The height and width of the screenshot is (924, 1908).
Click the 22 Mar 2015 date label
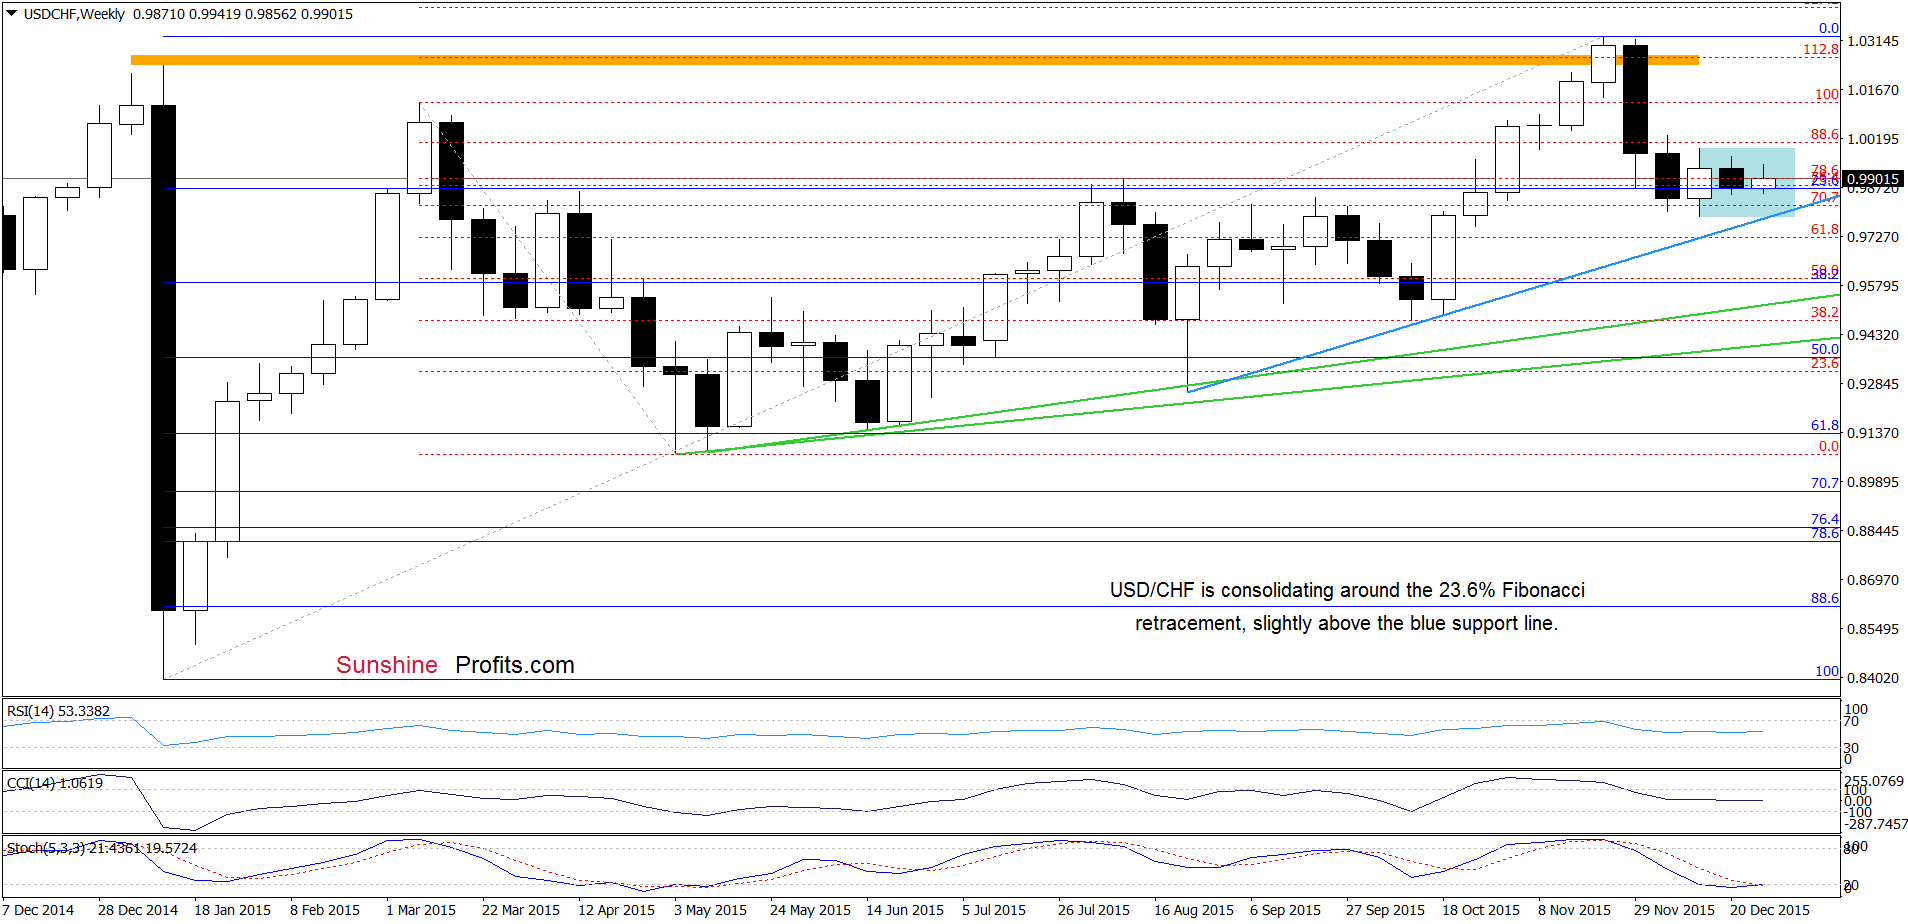[x=521, y=910]
